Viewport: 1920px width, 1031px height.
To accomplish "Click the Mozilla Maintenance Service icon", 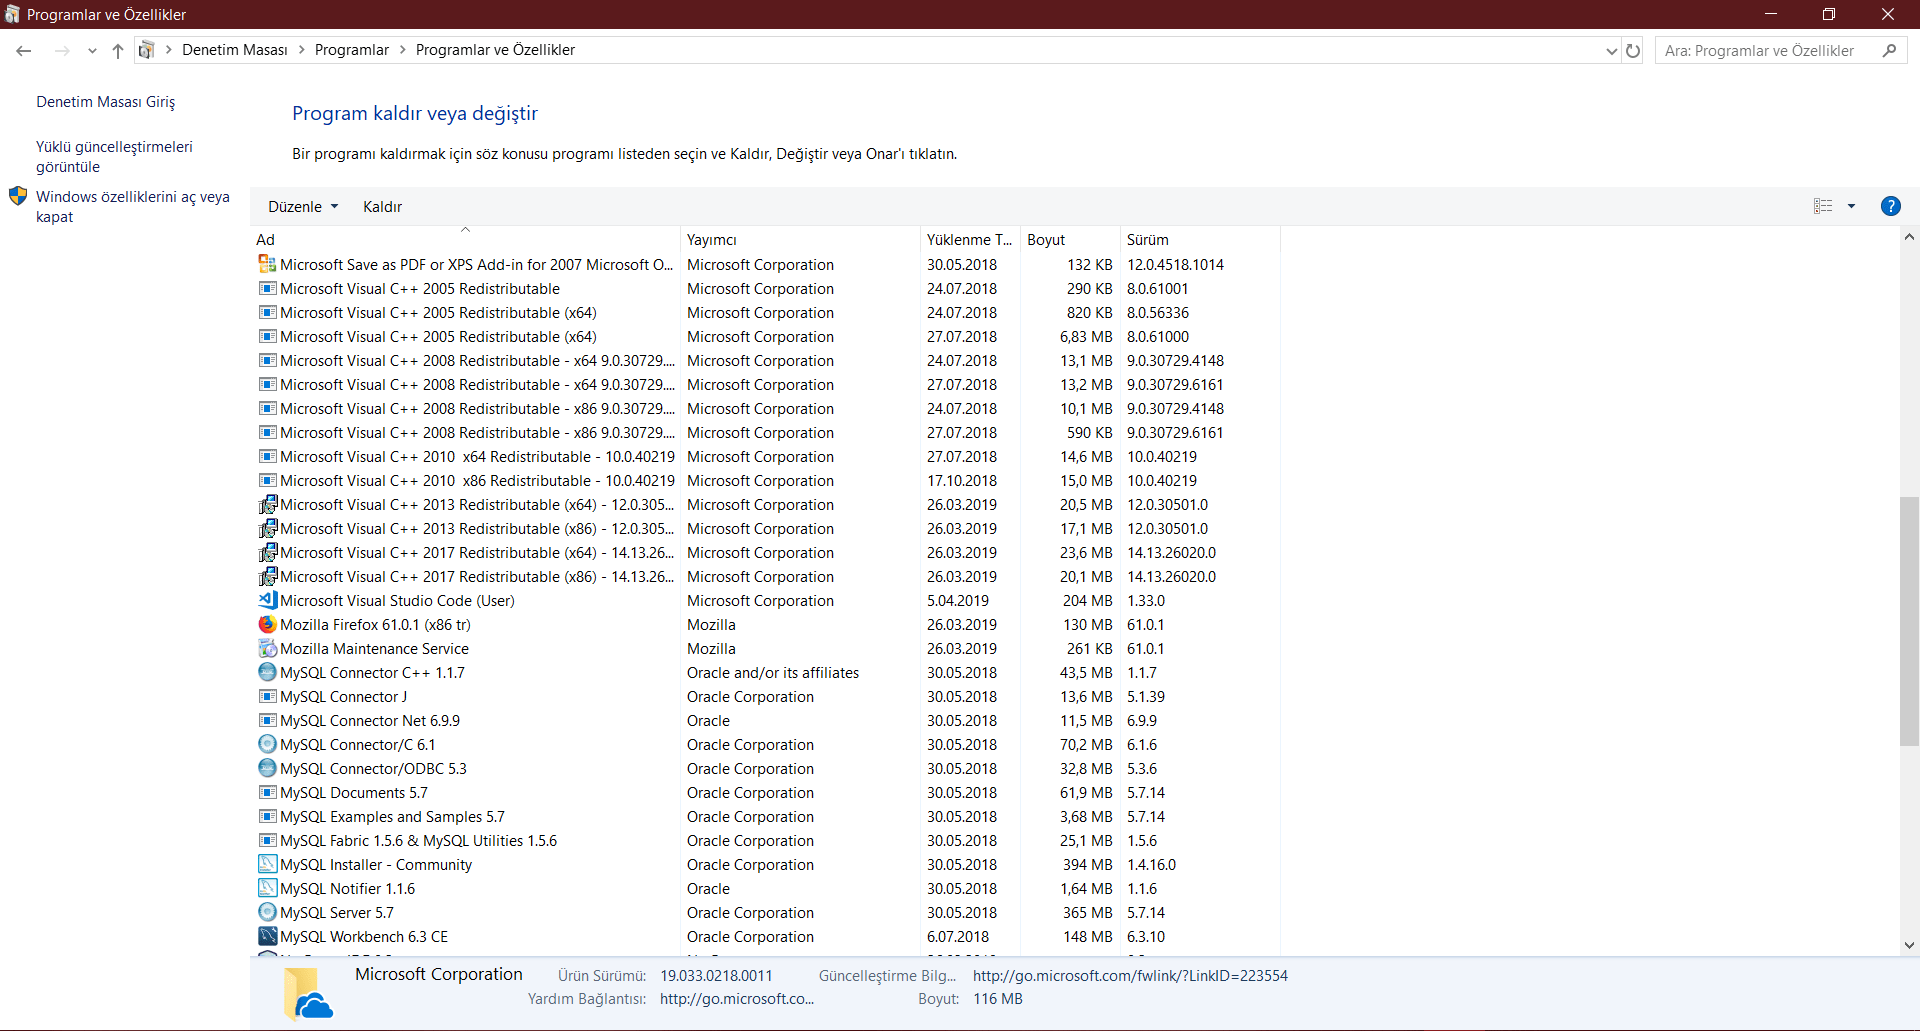I will [x=267, y=648].
